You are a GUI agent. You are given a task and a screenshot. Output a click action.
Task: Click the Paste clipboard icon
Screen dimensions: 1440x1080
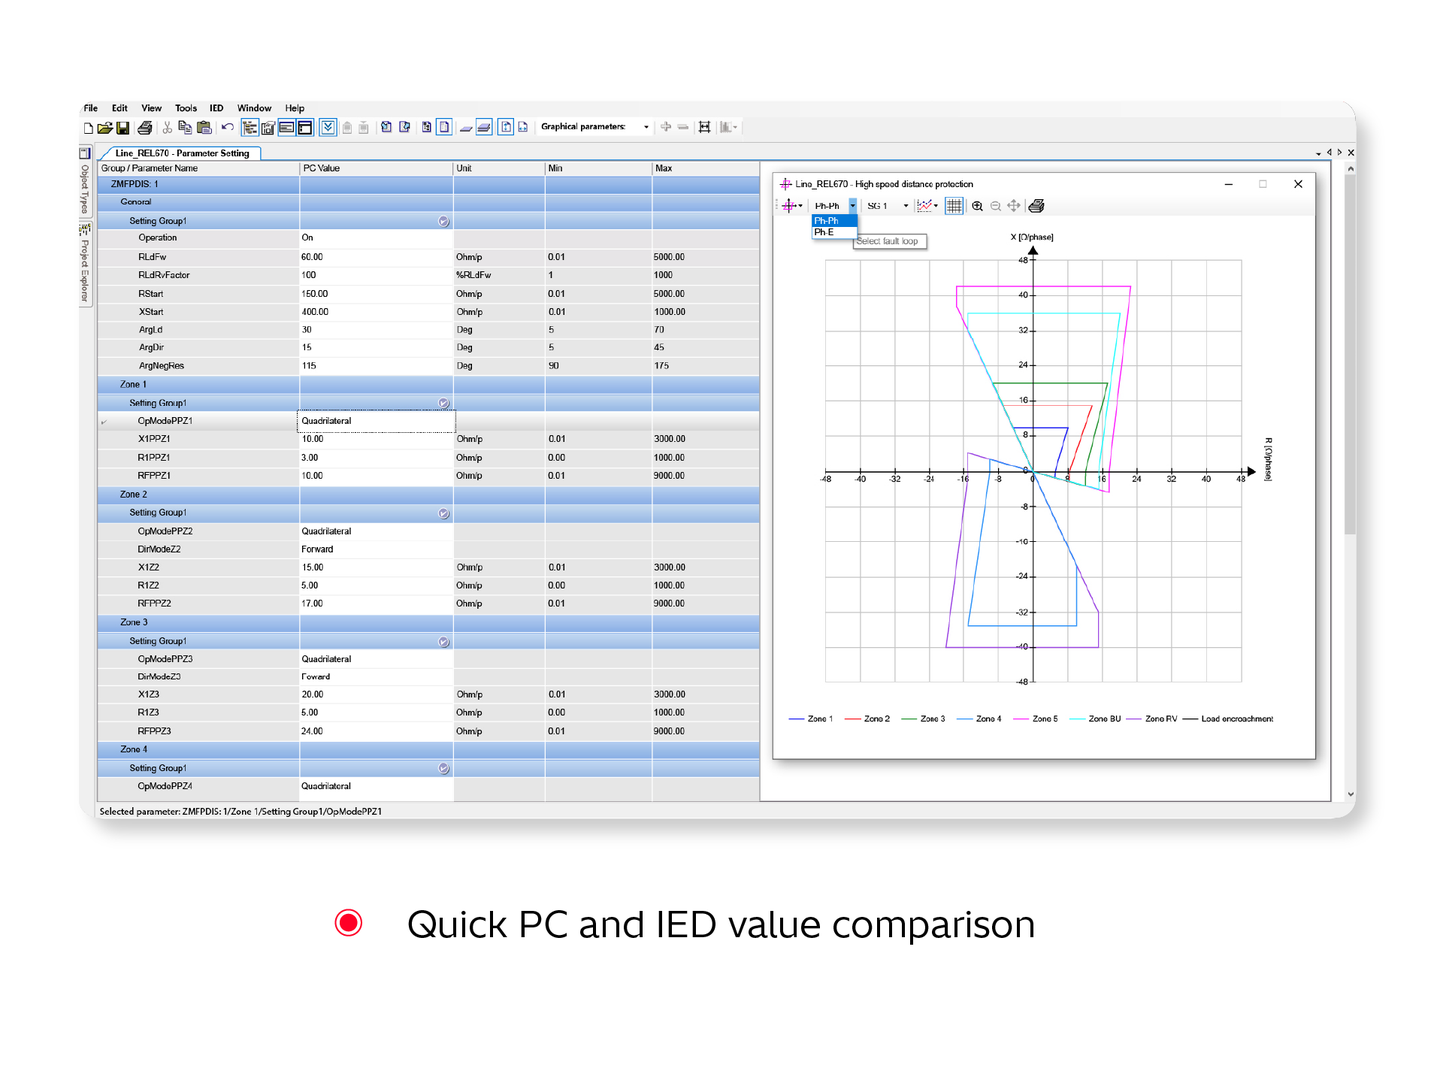point(204,128)
